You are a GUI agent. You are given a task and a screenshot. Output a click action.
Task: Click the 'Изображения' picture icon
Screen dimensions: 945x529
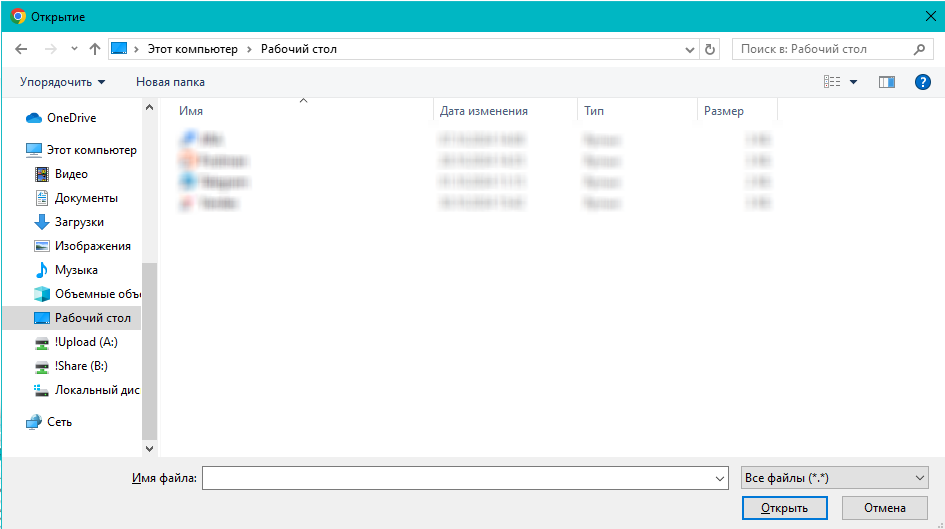(42, 246)
